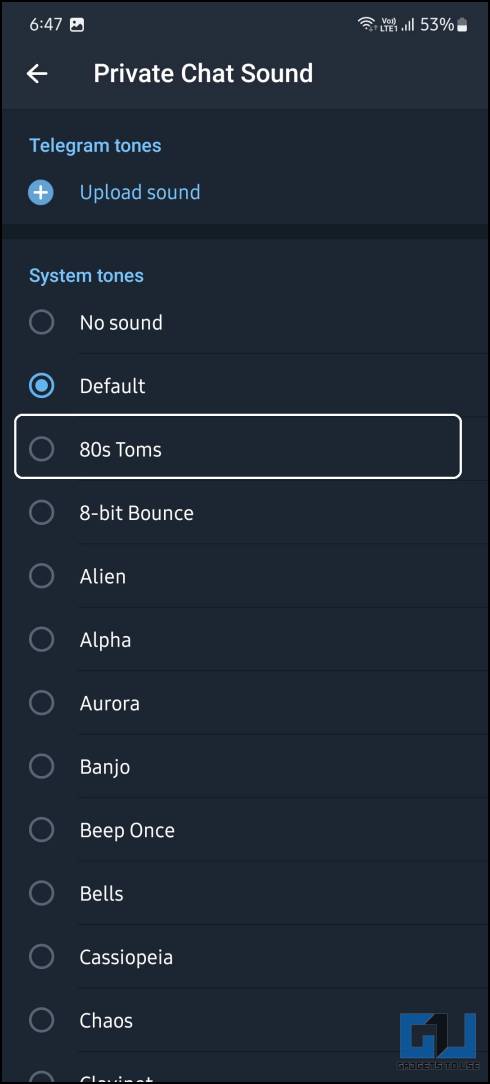This screenshot has width=490, height=1084.
Task: Select the Aurora radio button
Action: (x=41, y=703)
